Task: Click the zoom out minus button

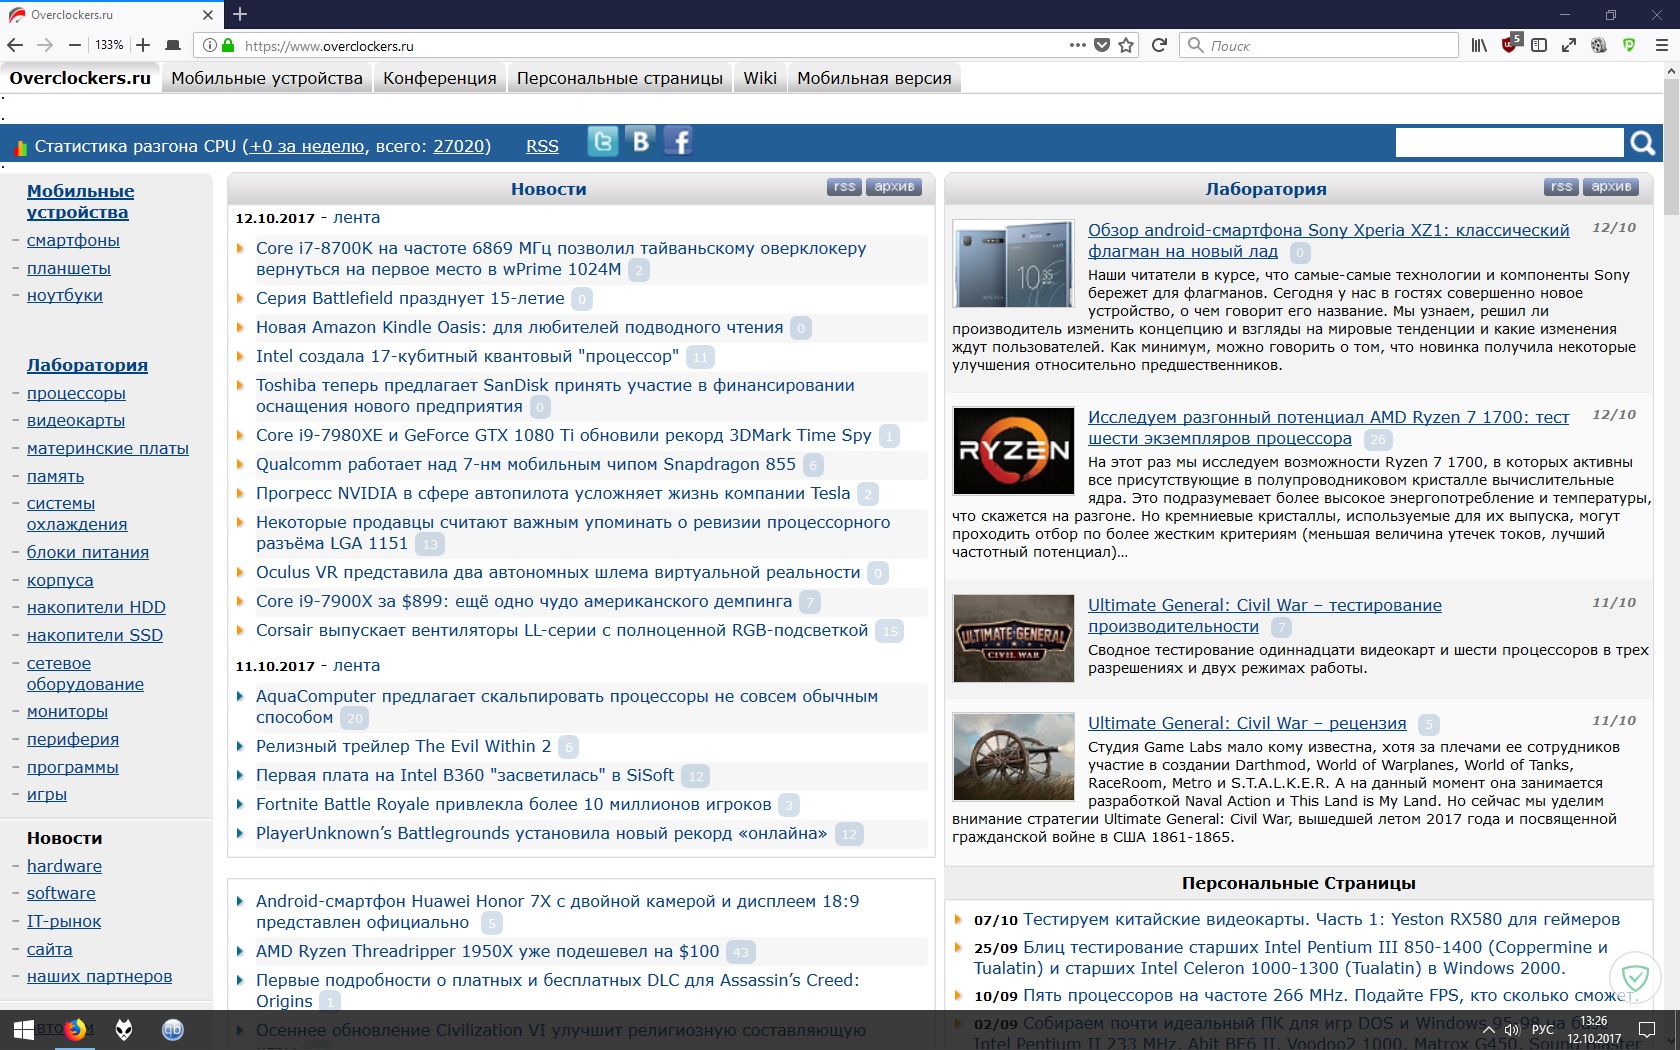Action: [x=75, y=45]
